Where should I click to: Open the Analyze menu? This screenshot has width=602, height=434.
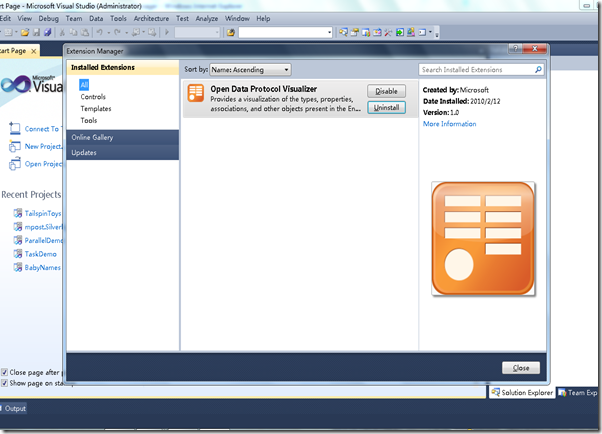pyautogui.click(x=207, y=18)
